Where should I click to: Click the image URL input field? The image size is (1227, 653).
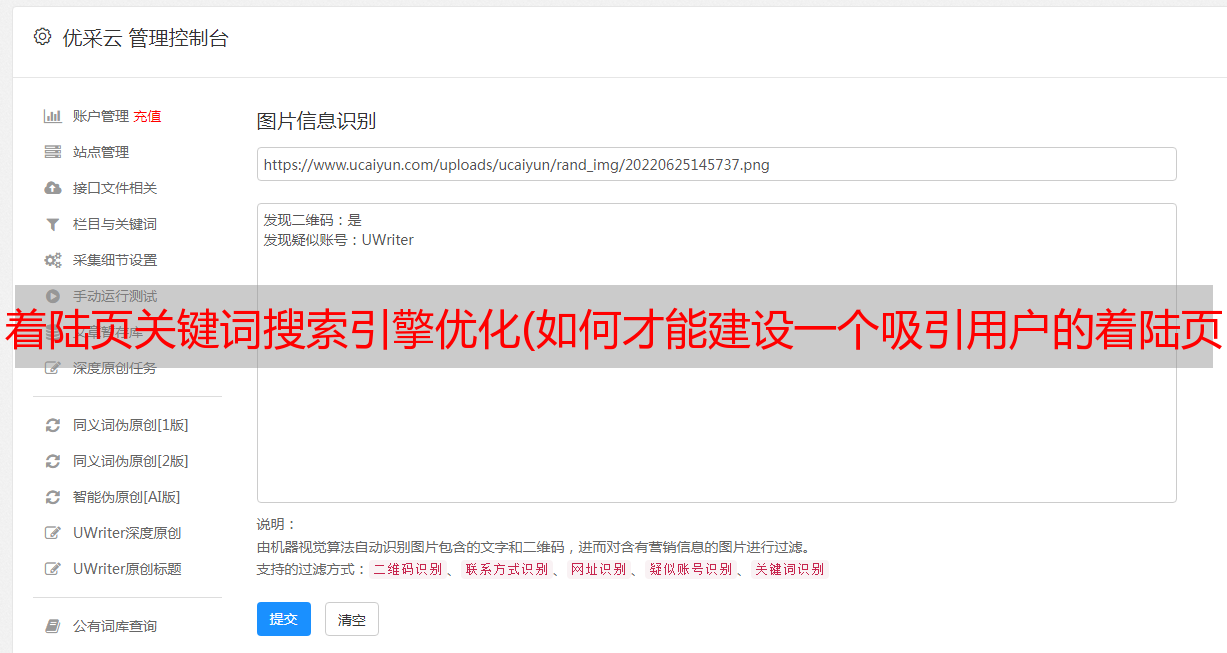pos(716,164)
